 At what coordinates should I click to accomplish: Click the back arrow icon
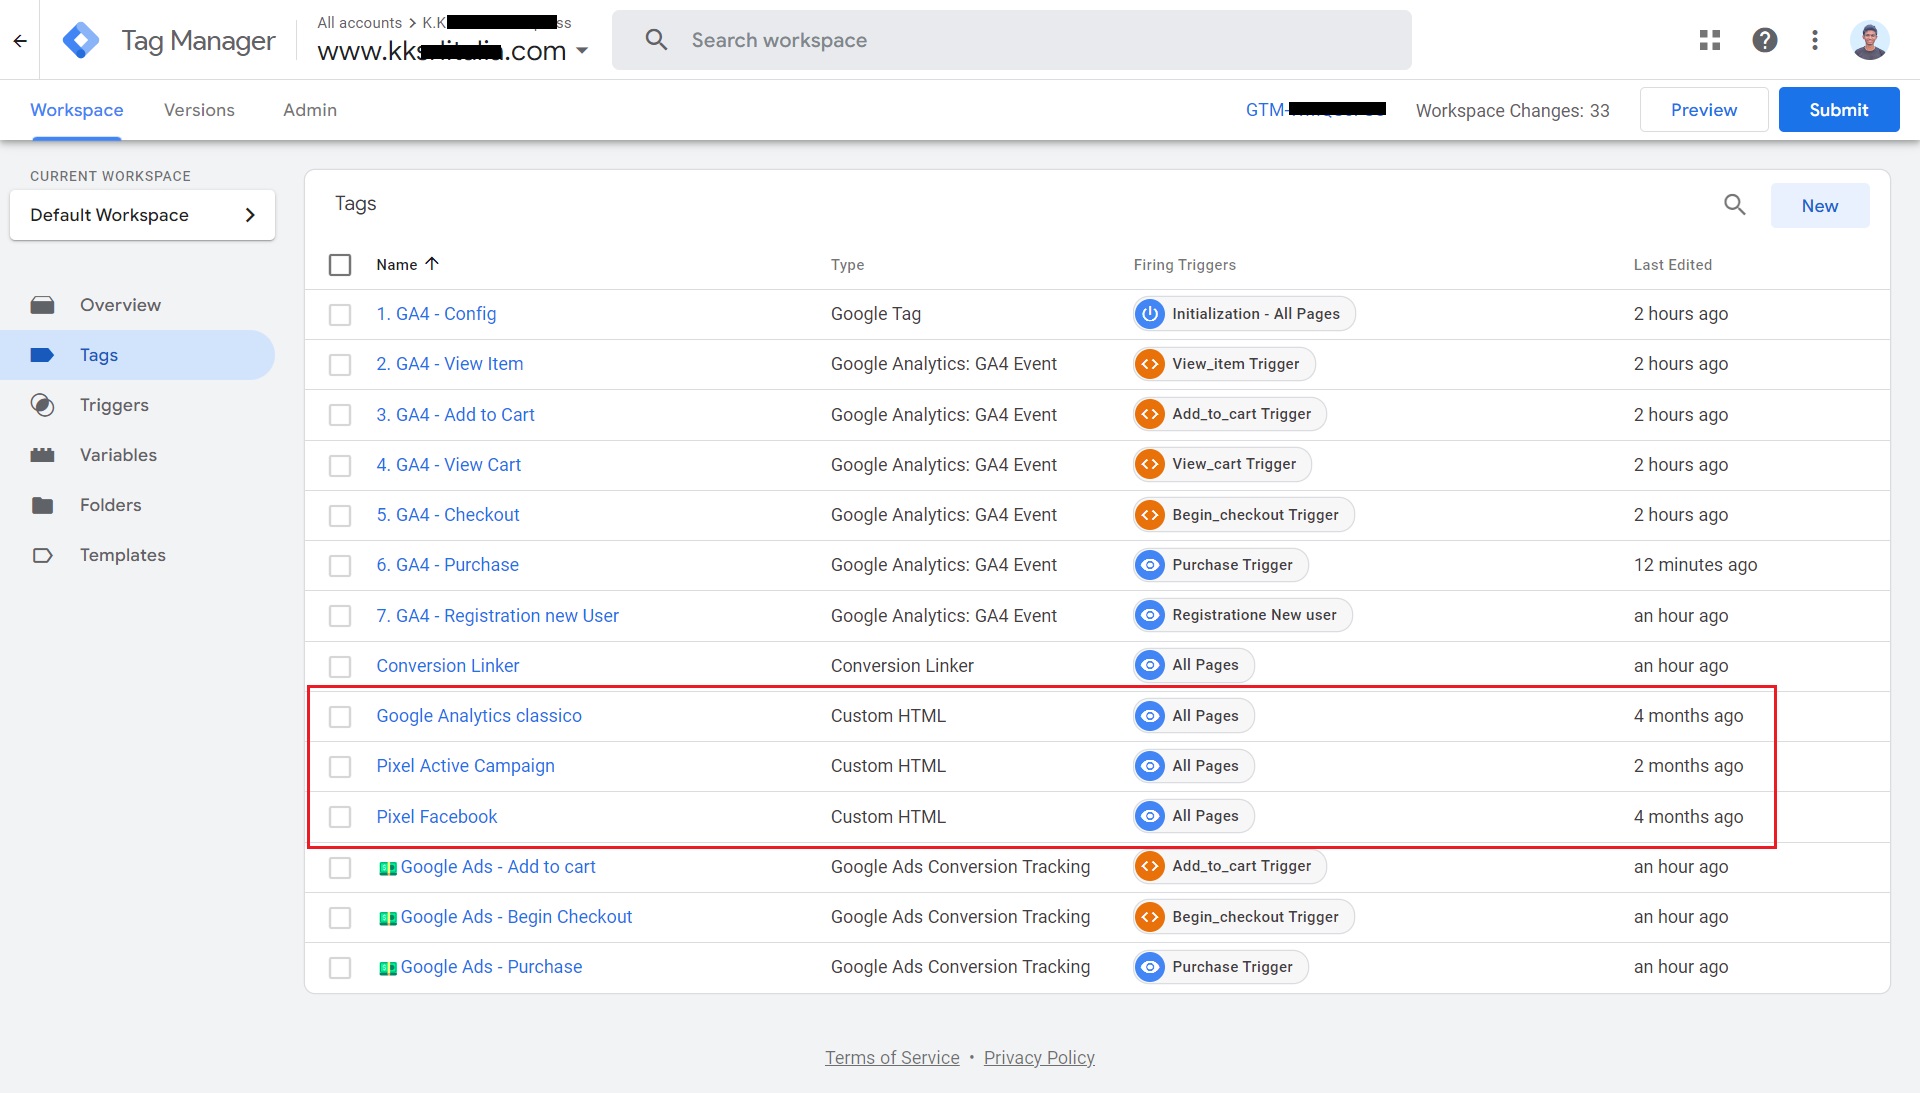click(20, 40)
